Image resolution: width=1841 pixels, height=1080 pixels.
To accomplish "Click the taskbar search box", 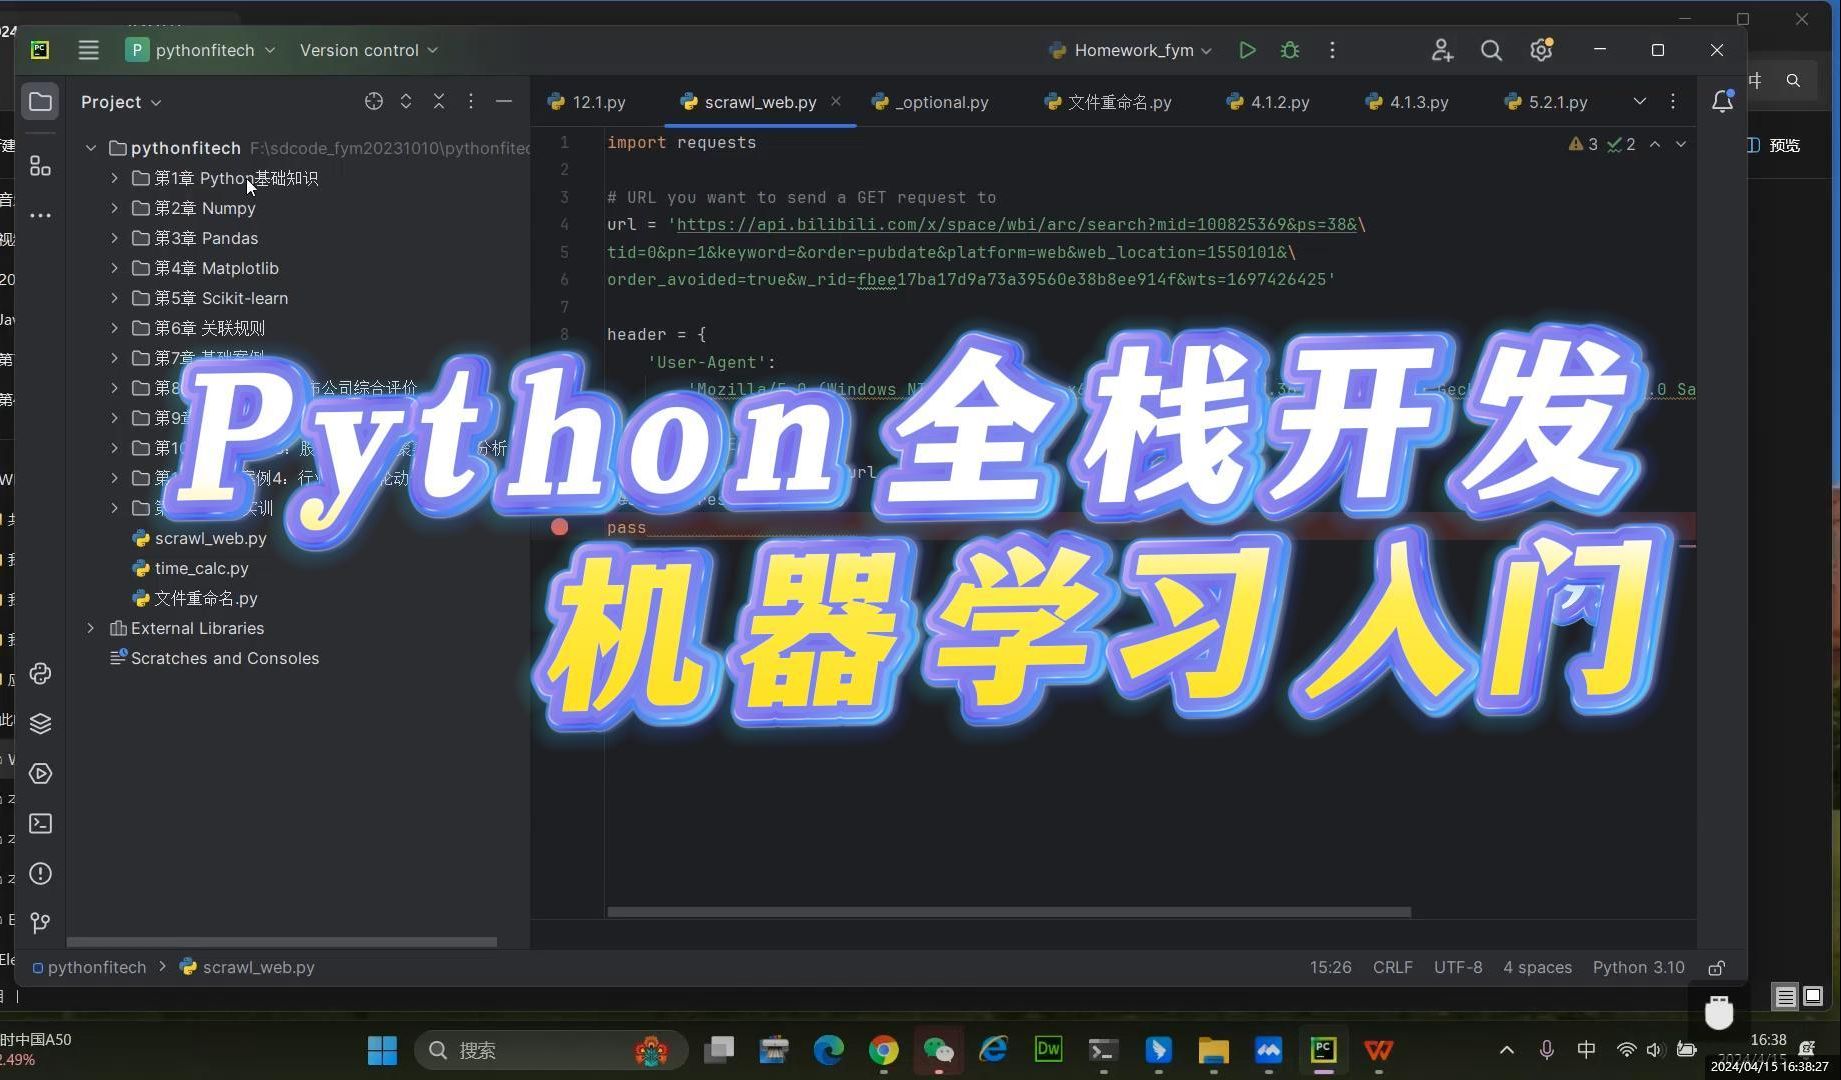I will pos(551,1050).
